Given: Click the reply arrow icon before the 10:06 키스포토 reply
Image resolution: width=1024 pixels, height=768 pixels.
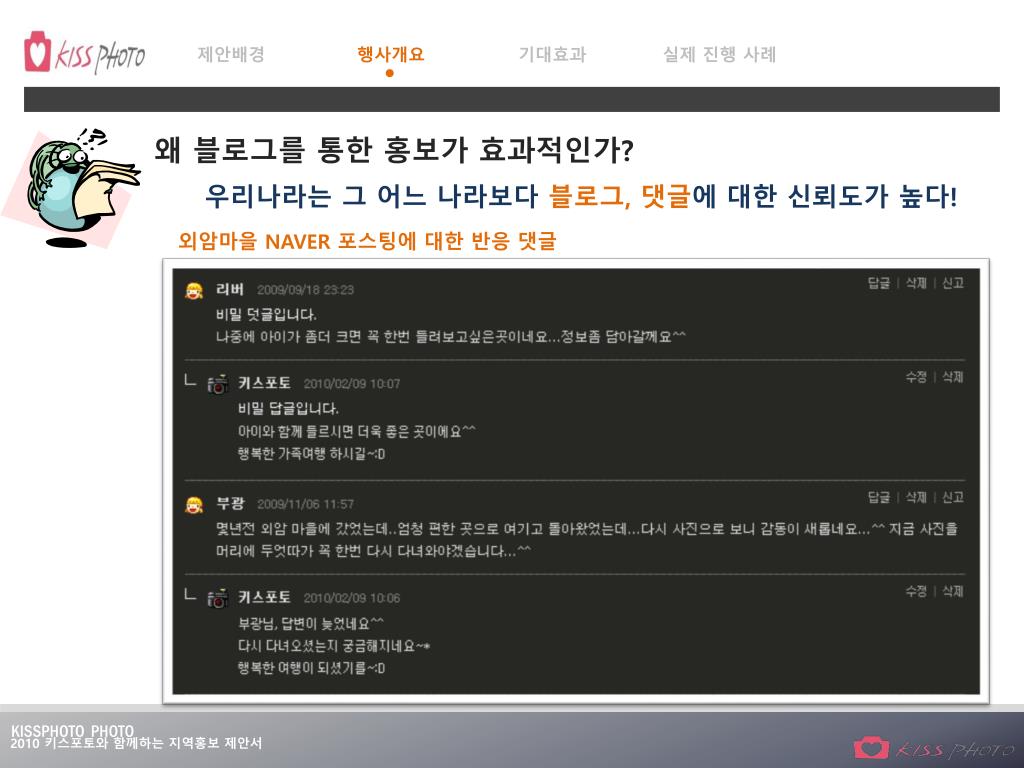Looking at the screenshot, I should pyautogui.click(x=190, y=594).
